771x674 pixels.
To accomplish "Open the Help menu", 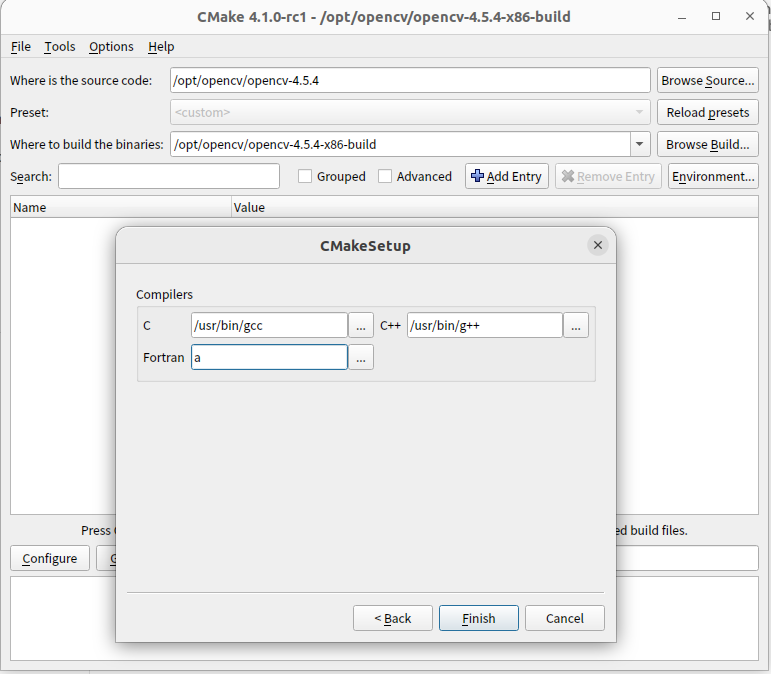I will point(161,47).
